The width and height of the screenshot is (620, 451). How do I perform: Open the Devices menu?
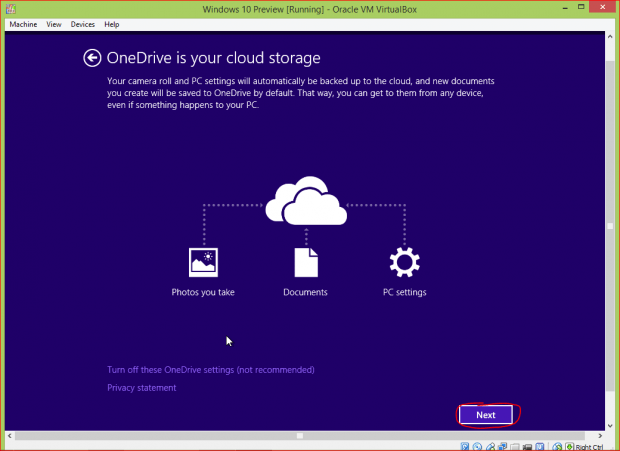(83, 25)
